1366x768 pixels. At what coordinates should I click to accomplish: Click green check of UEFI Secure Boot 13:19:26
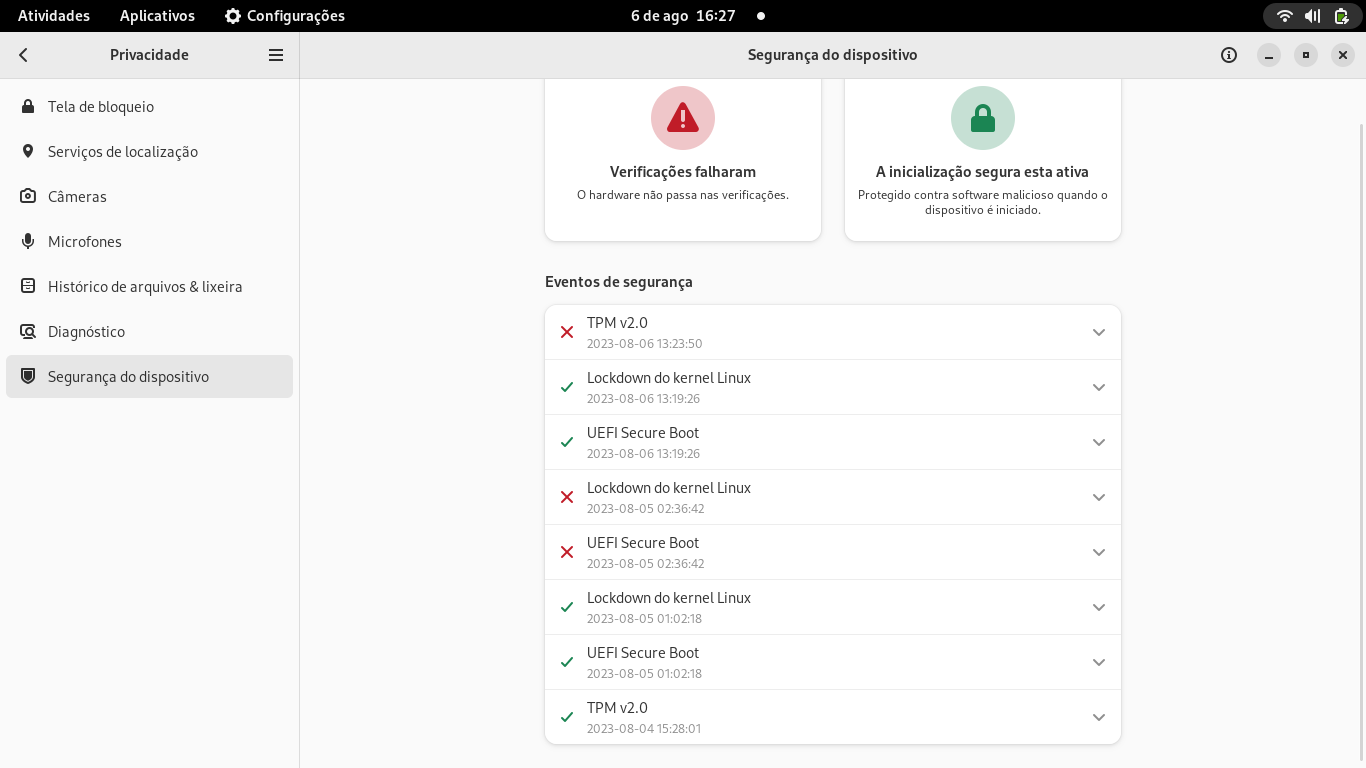pyautogui.click(x=567, y=442)
